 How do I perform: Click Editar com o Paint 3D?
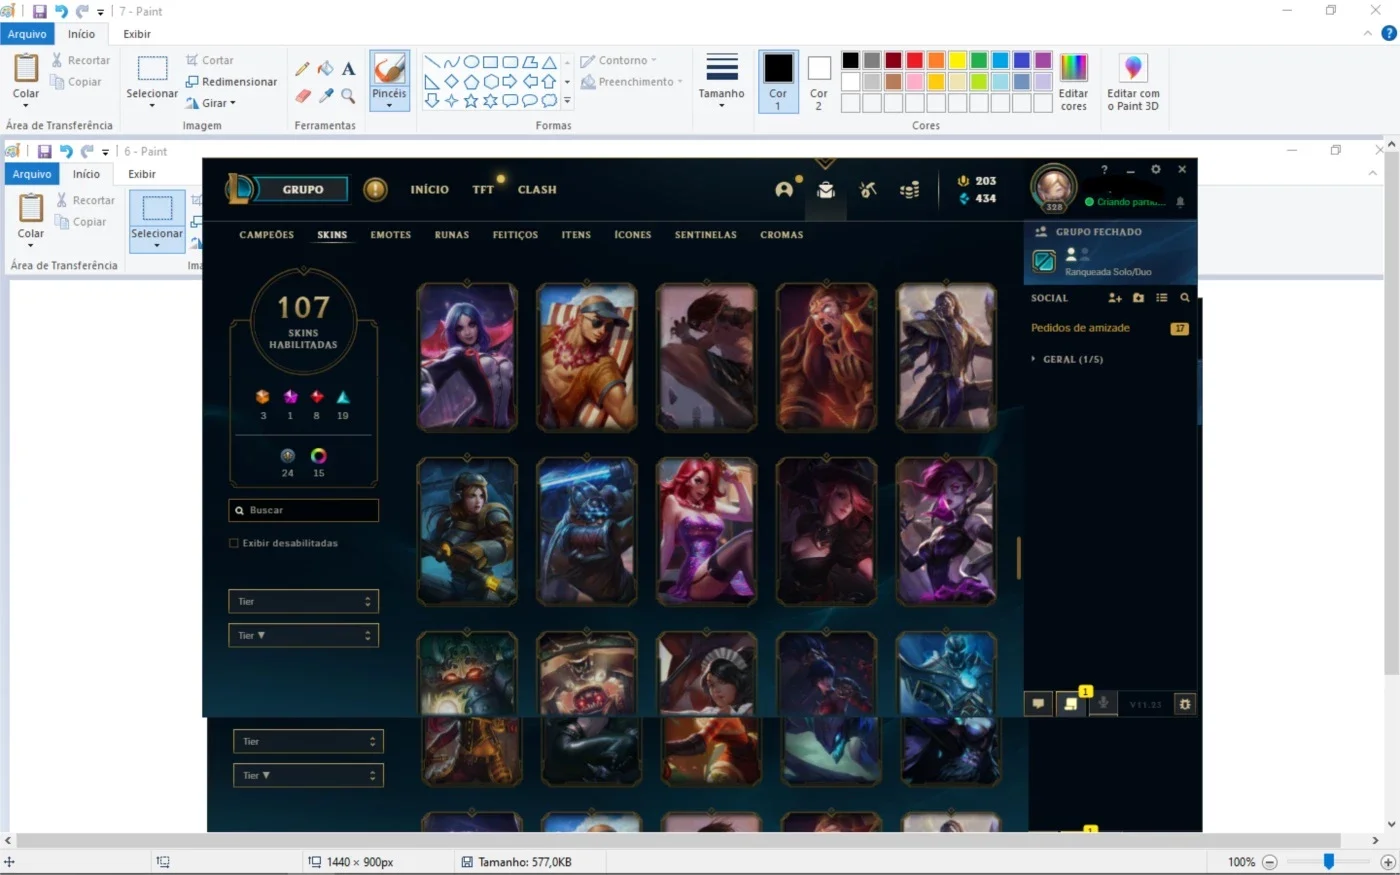click(1133, 81)
